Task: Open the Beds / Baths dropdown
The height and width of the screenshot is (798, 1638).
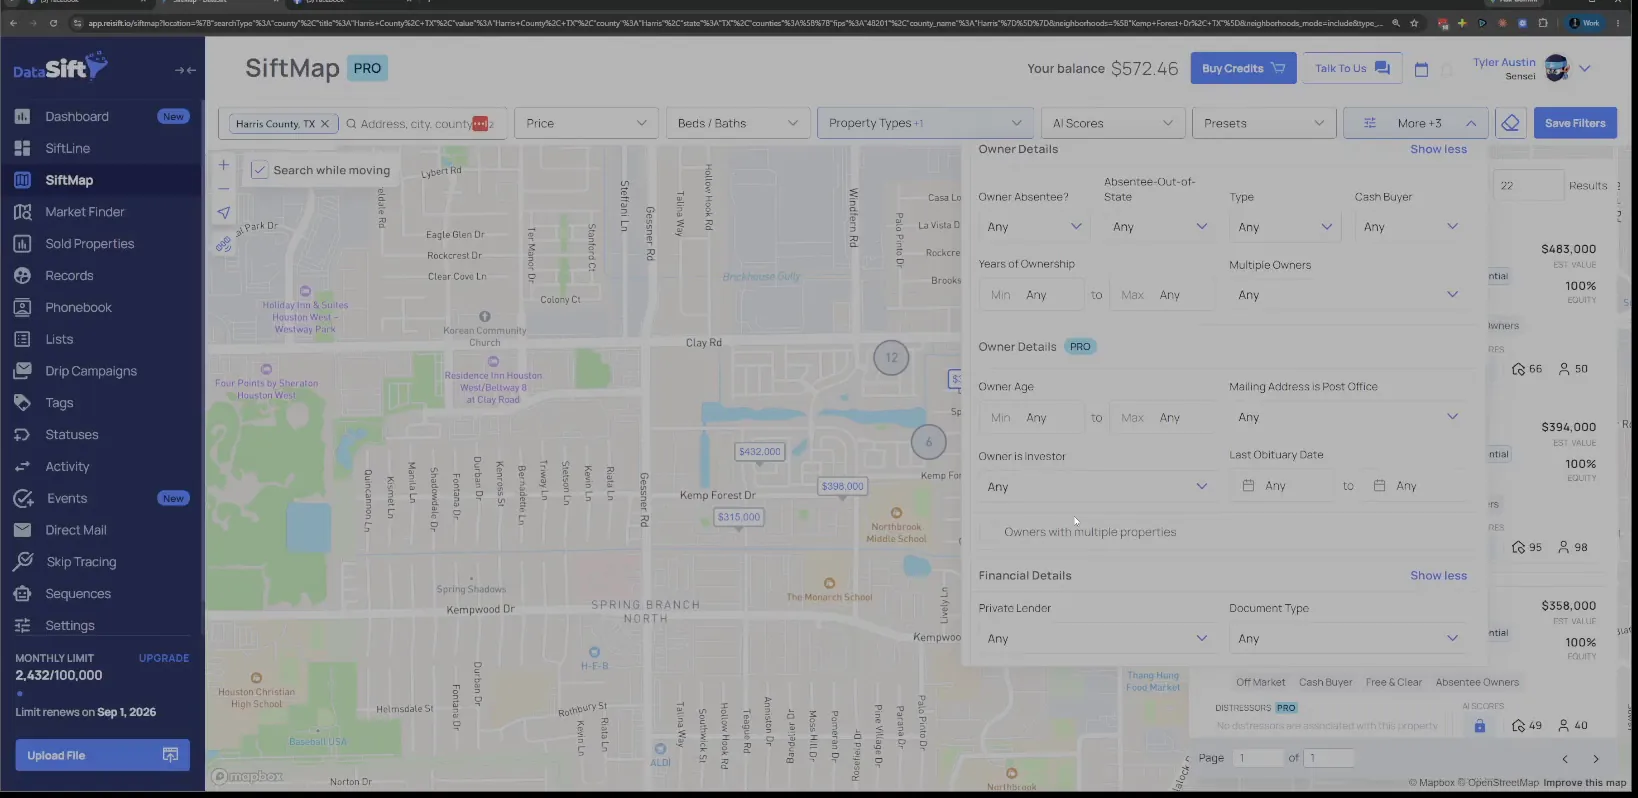Action: (737, 123)
